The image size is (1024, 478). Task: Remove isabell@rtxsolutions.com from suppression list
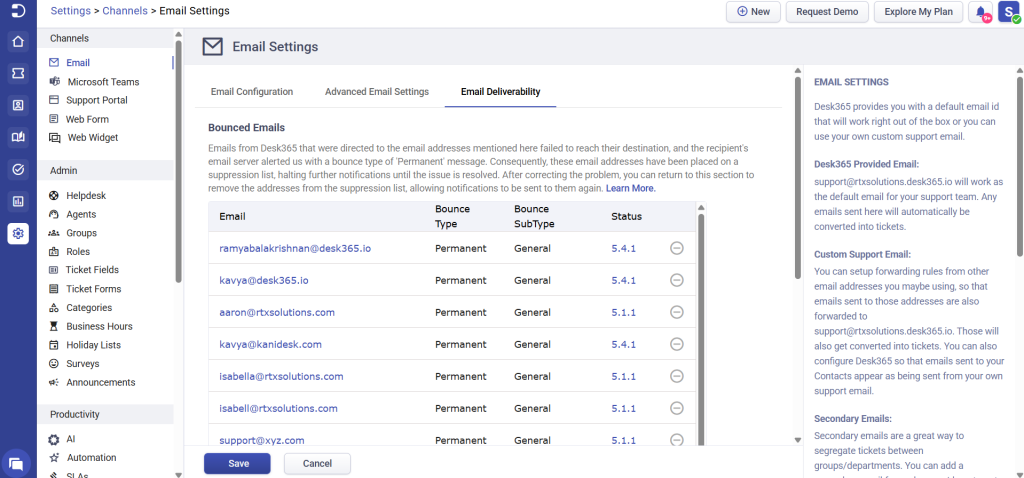point(677,408)
